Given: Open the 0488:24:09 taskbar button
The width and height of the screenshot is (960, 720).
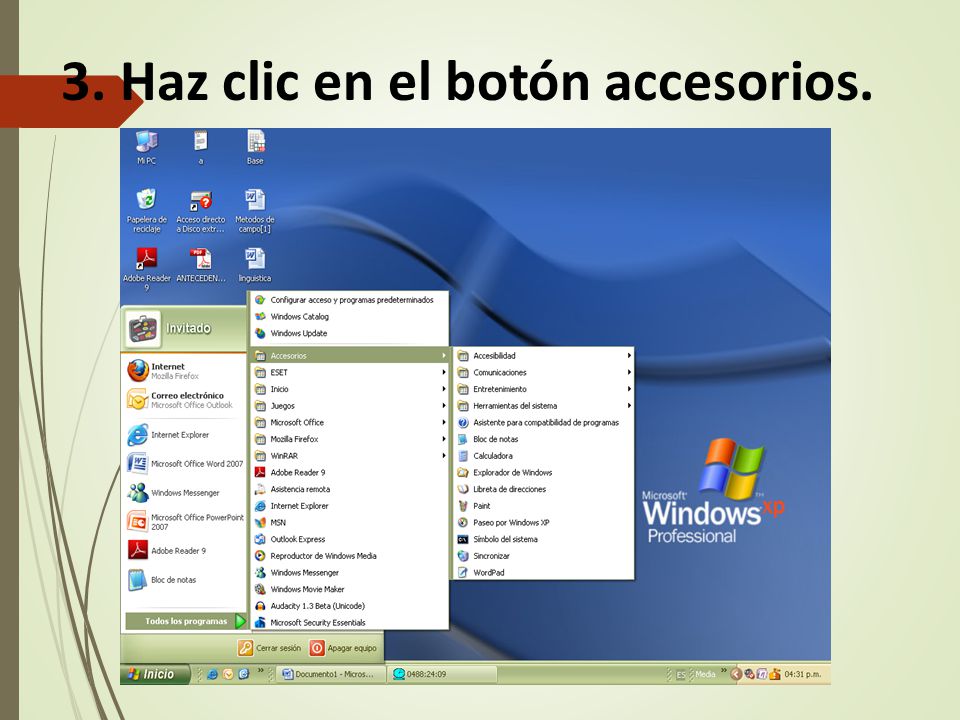Looking at the screenshot, I should pyautogui.click(x=442, y=674).
